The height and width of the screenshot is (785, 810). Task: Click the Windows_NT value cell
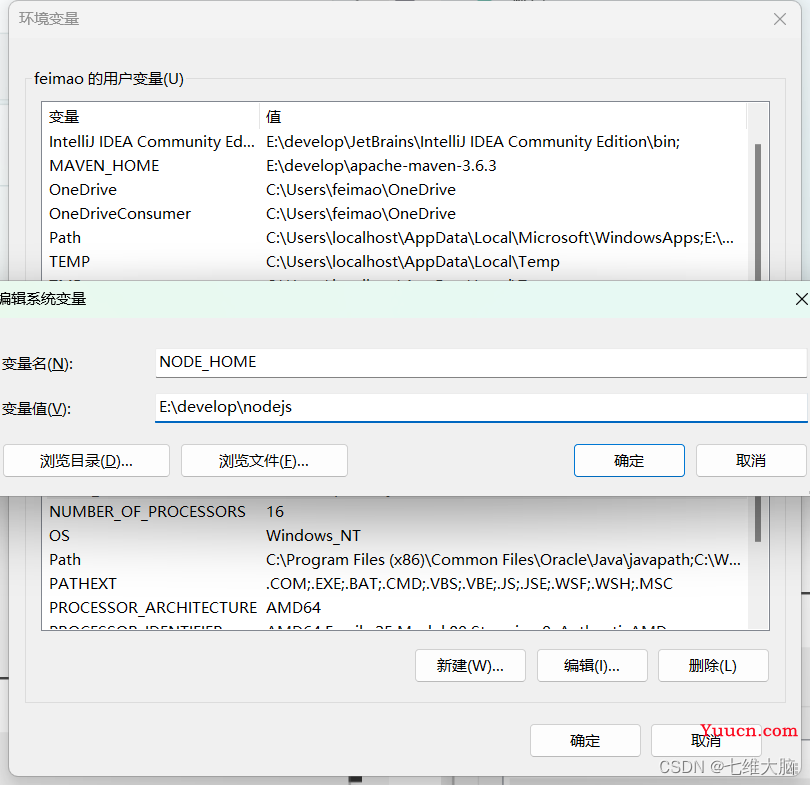[314, 536]
